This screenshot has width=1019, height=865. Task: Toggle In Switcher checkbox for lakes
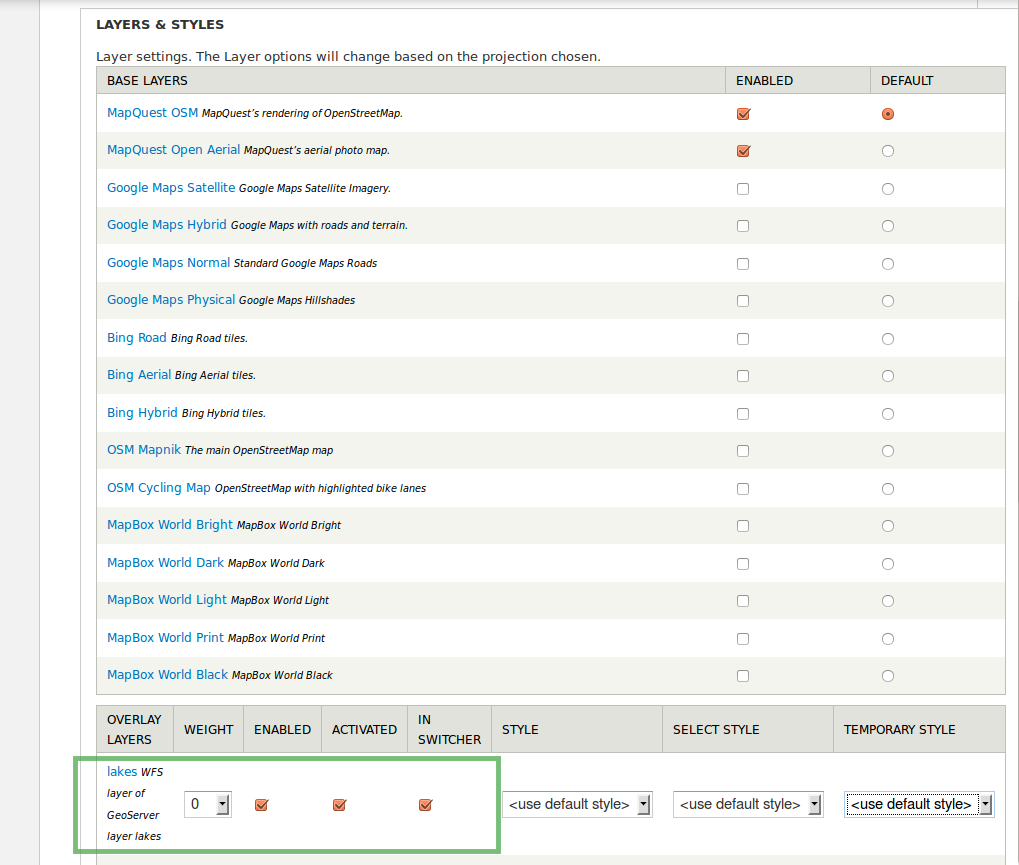tap(425, 805)
